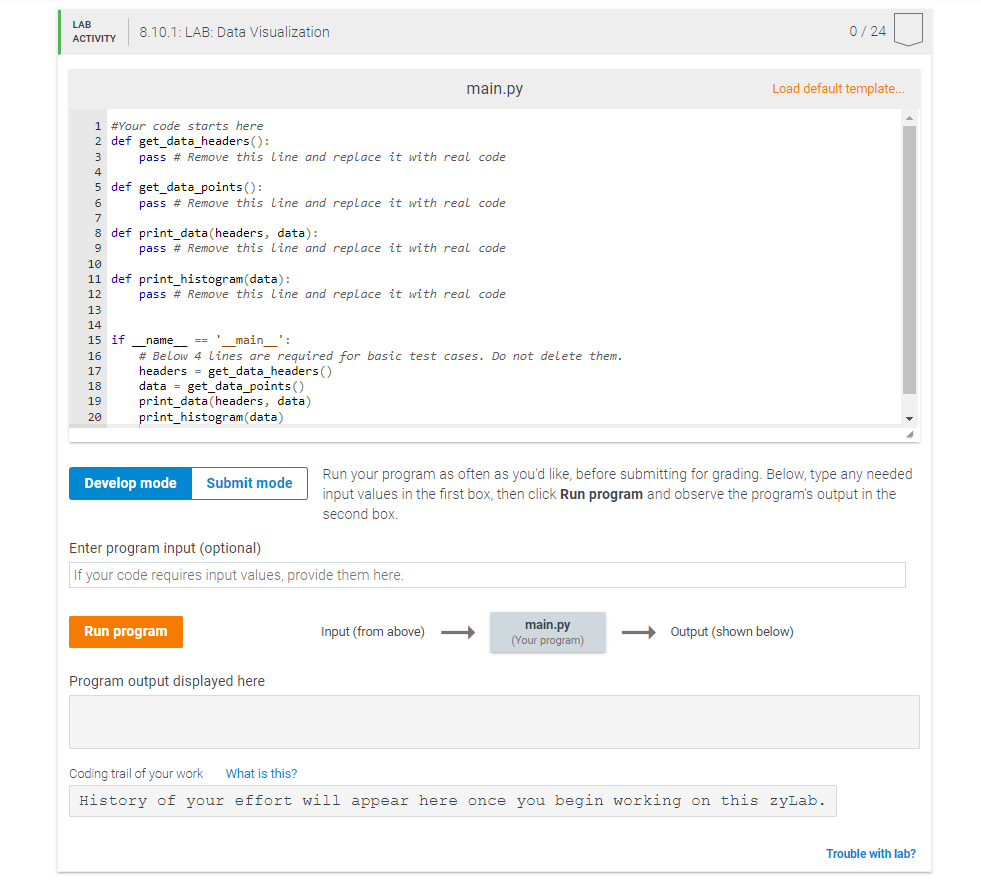Click the 'pass' statement on line 3

click(152, 157)
